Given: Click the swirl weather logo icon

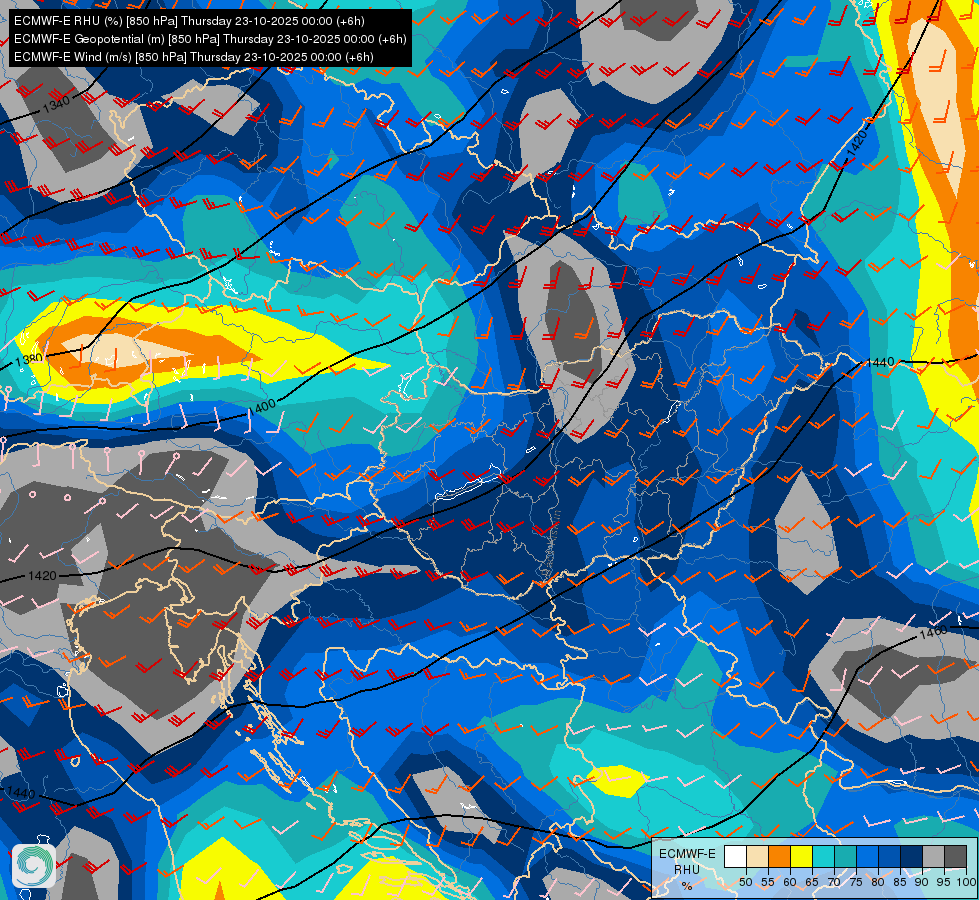Looking at the screenshot, I should coord(34,866).
